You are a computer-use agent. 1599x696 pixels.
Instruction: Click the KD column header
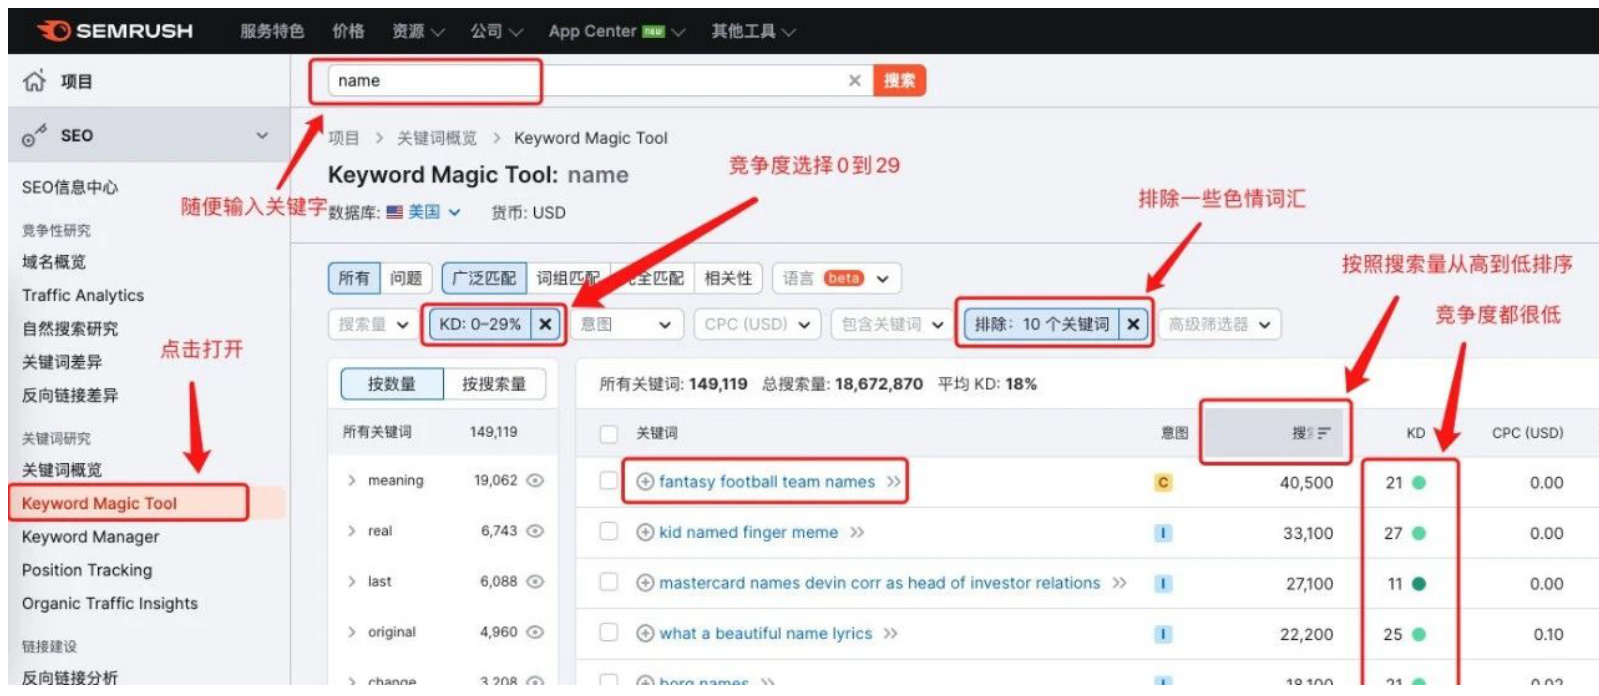(1415, 433)
